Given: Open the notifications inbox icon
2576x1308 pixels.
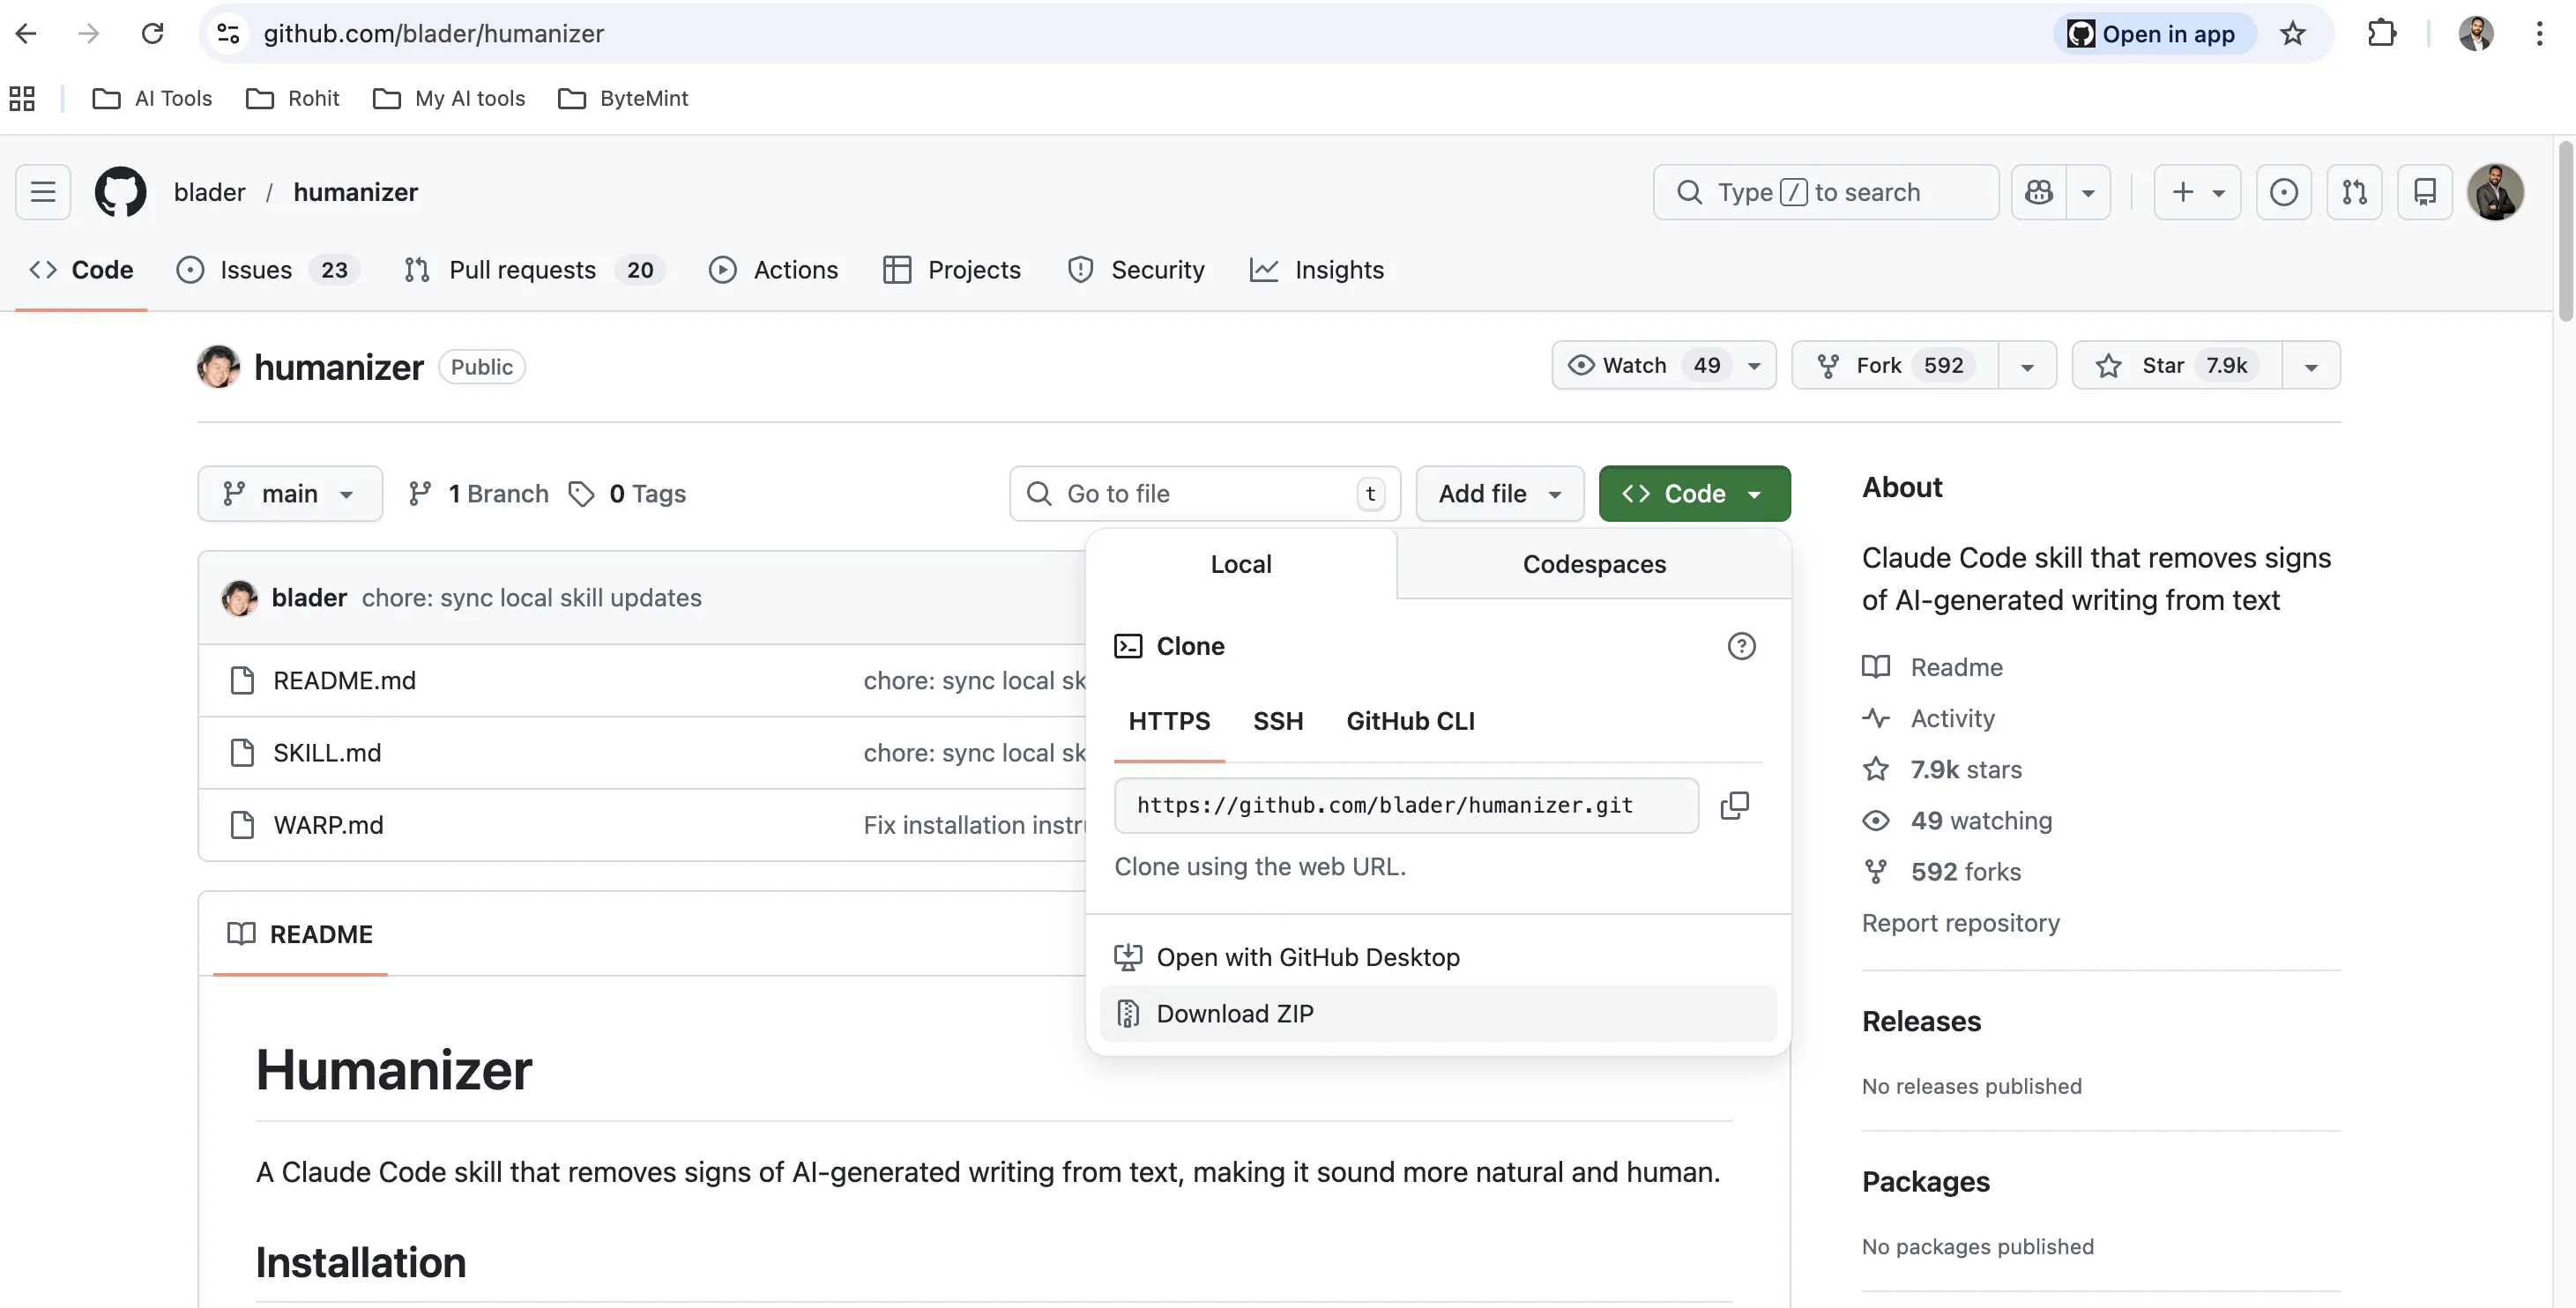Looking at the screenshot, I should (x=2425, y=192).
